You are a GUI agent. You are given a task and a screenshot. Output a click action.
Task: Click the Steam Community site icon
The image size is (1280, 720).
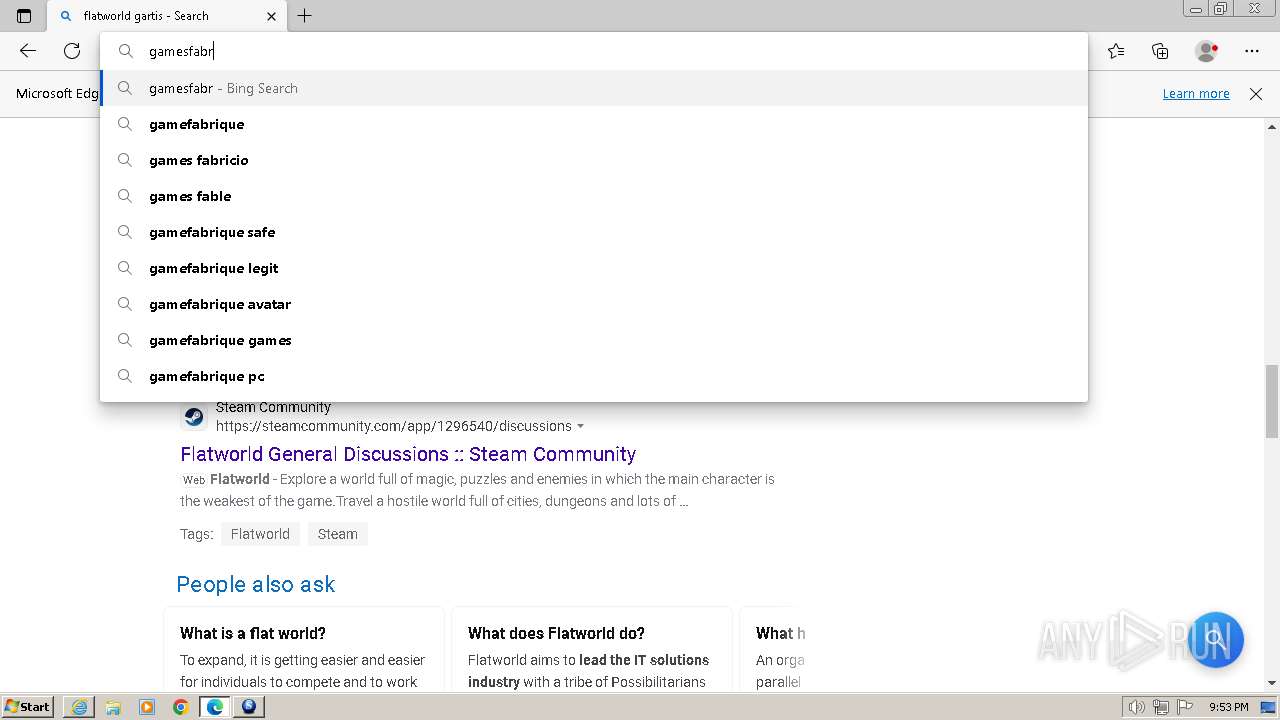(194, 417)
